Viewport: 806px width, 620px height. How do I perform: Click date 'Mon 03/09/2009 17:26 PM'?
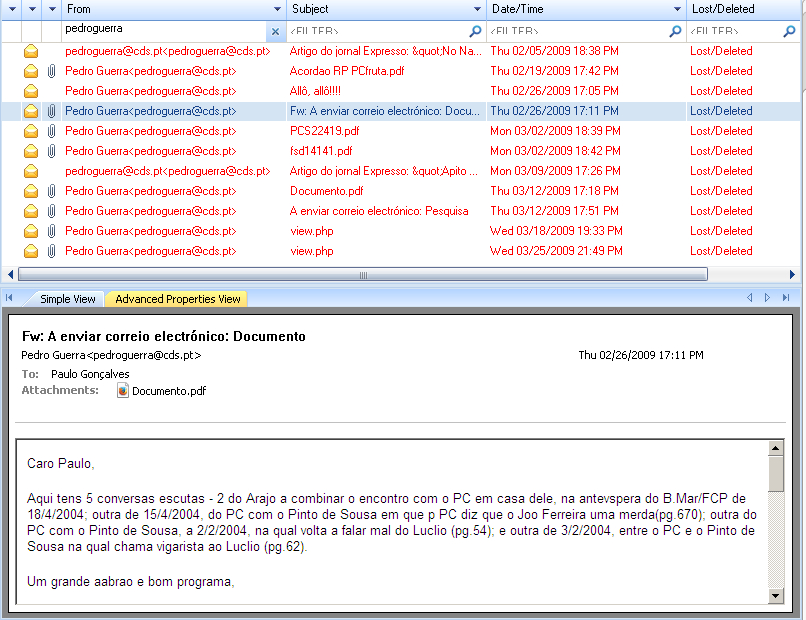[x=556, y=171]
